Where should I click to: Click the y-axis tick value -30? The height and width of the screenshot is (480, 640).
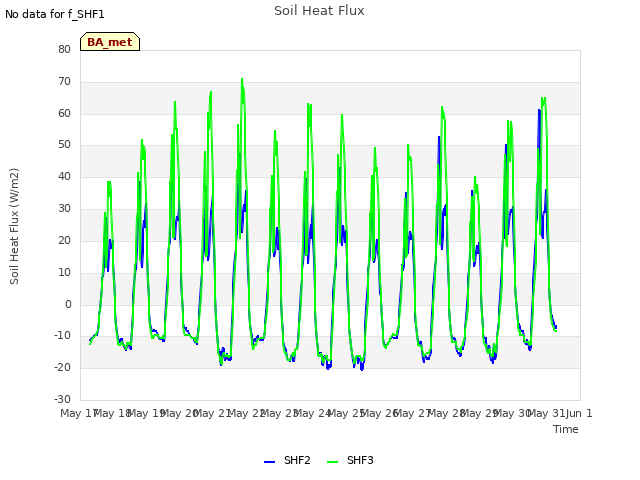click(62, 399)
